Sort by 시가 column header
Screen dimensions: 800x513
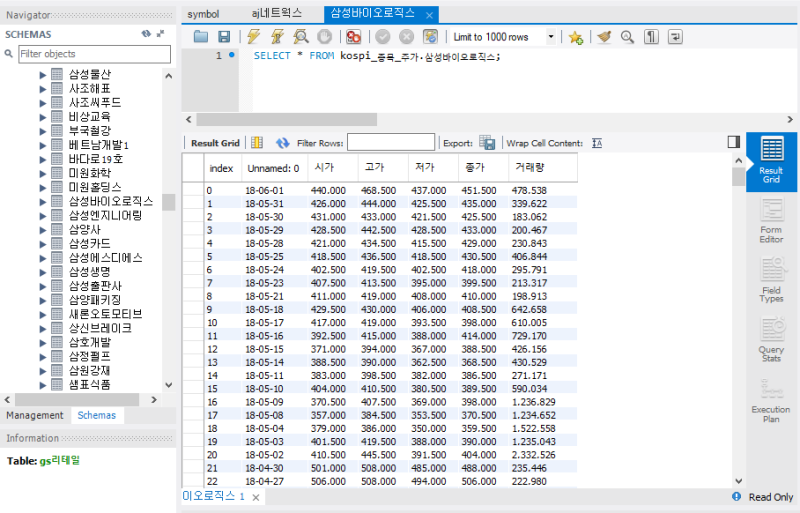pos(332,167)
